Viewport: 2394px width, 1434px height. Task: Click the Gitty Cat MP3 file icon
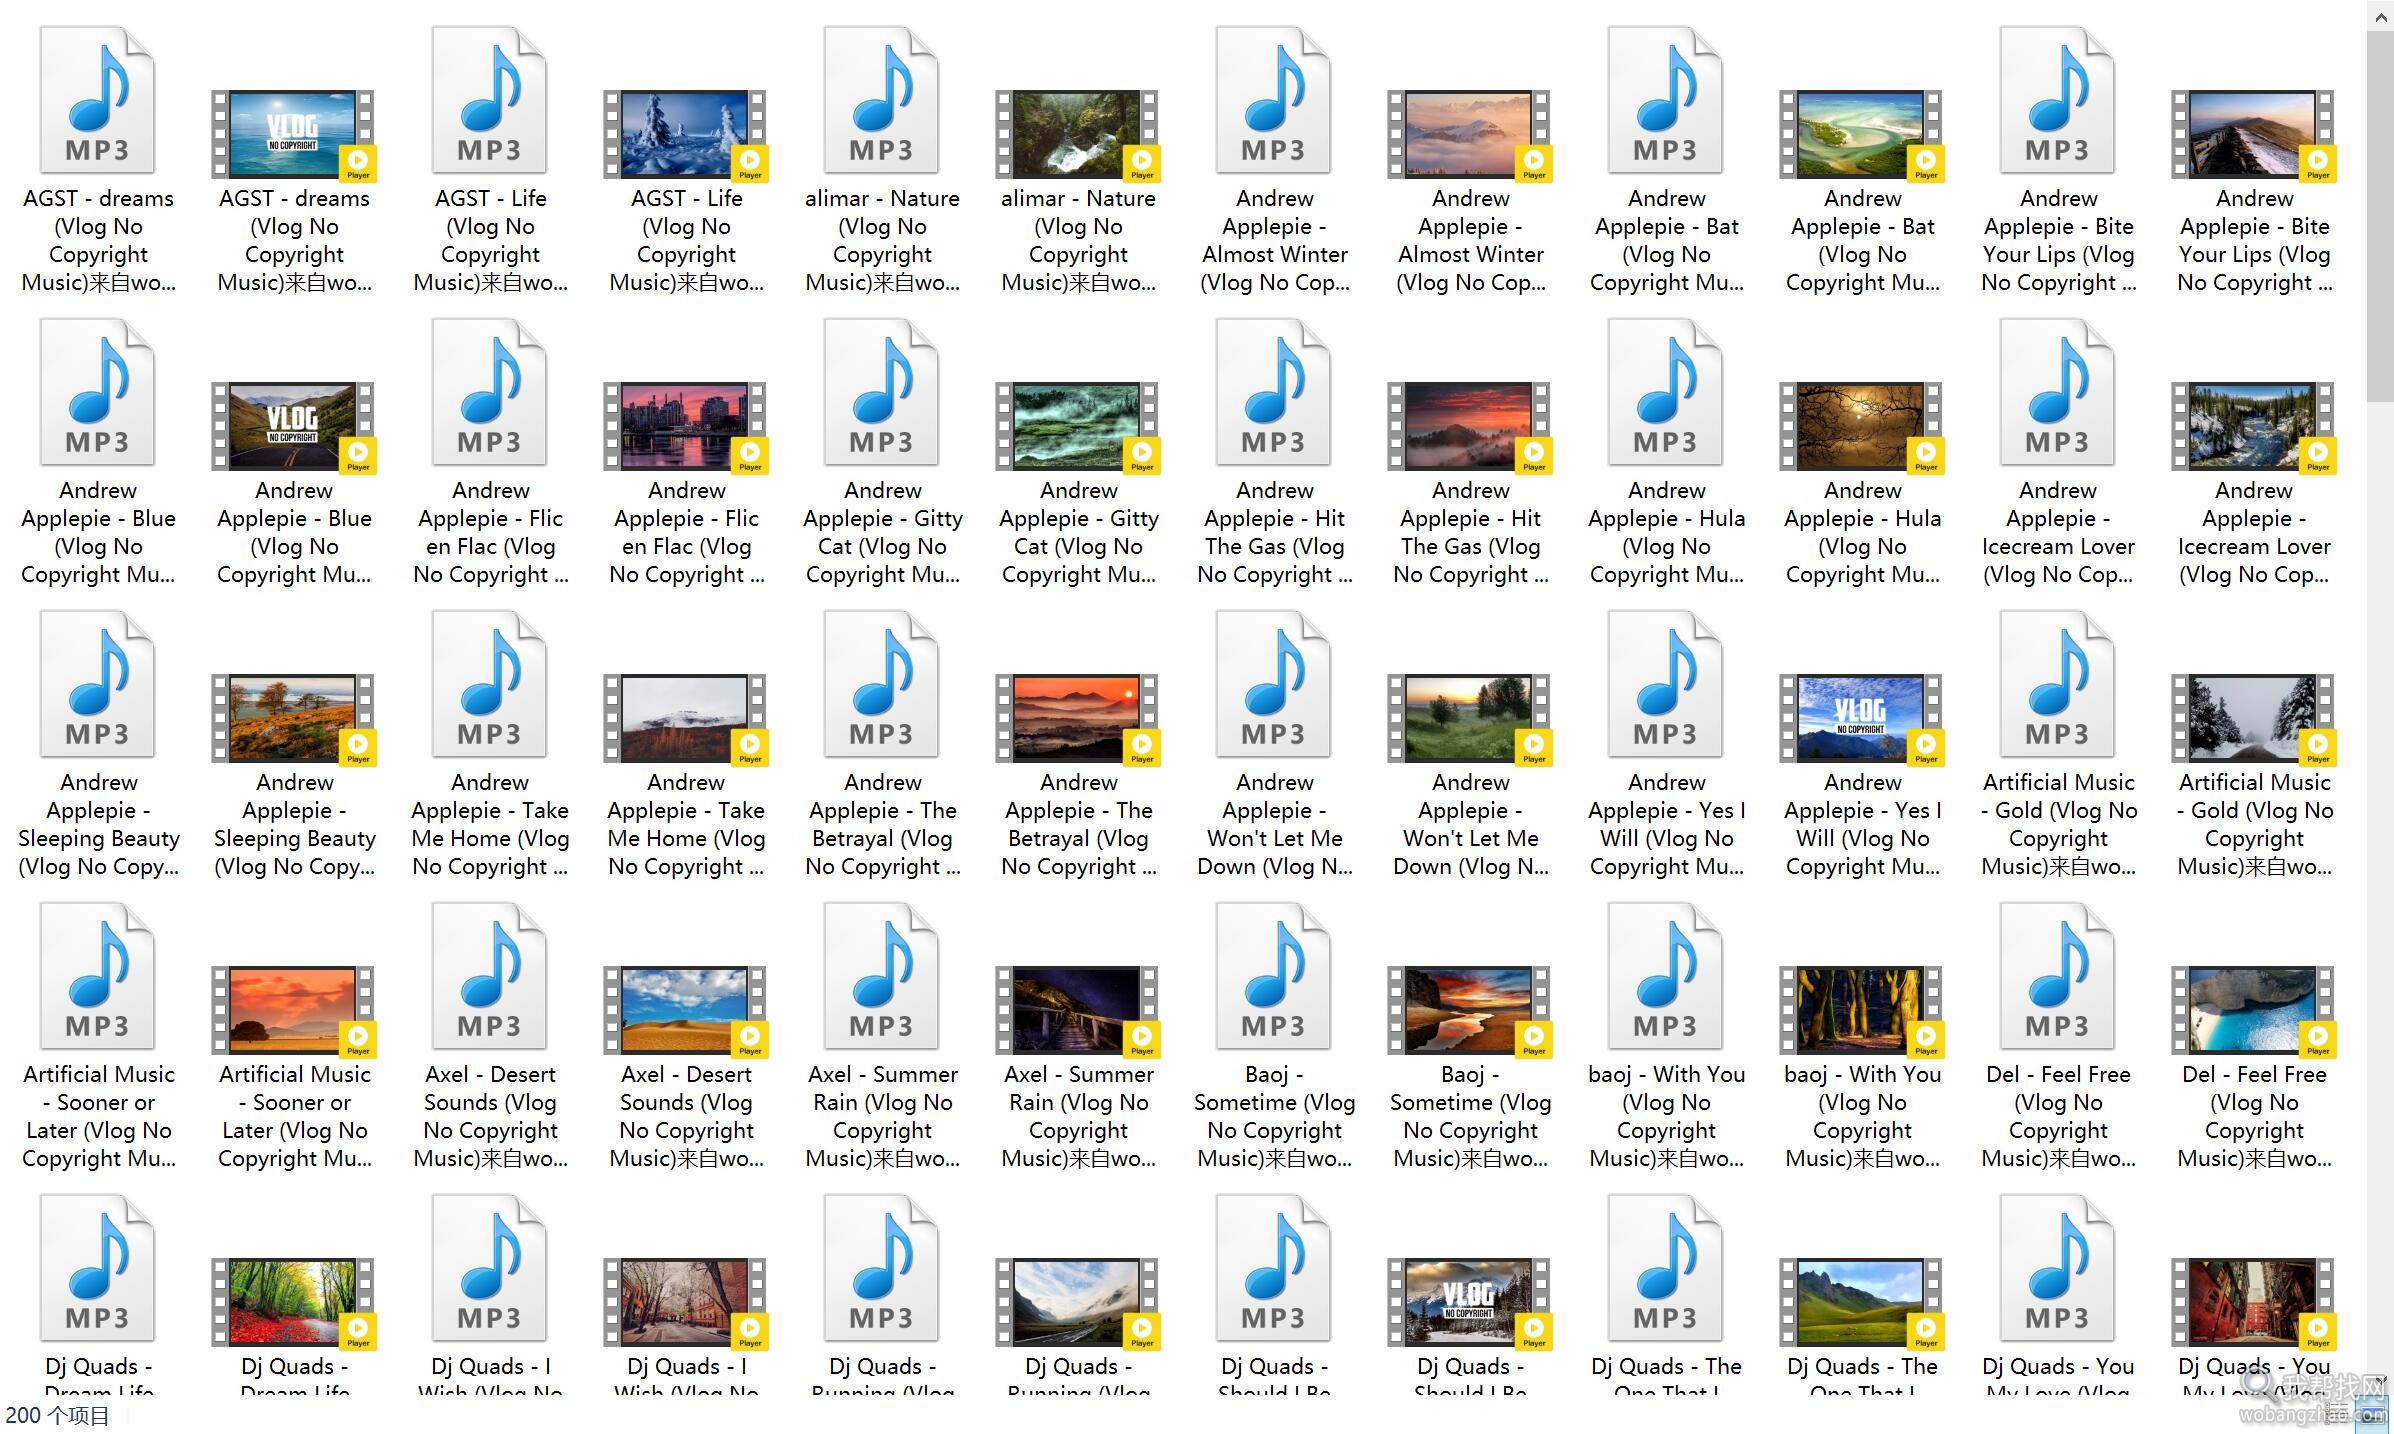point(881,392)
